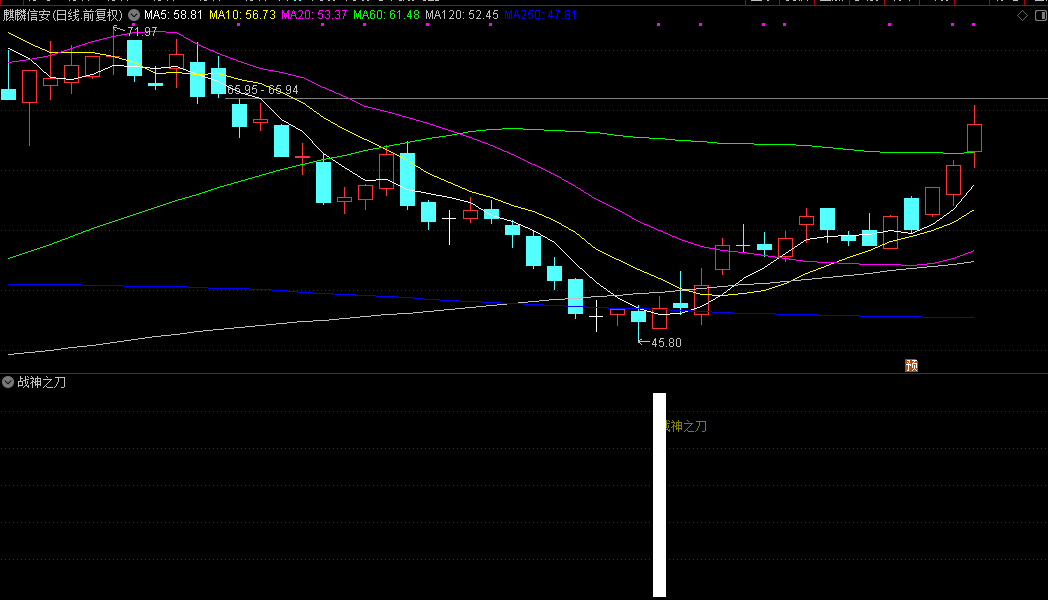The width and height of the screenshot is (1048, 600).
Task: Expand the 战神之刀 indicator dropdown
Action: [x=8, y=382]
